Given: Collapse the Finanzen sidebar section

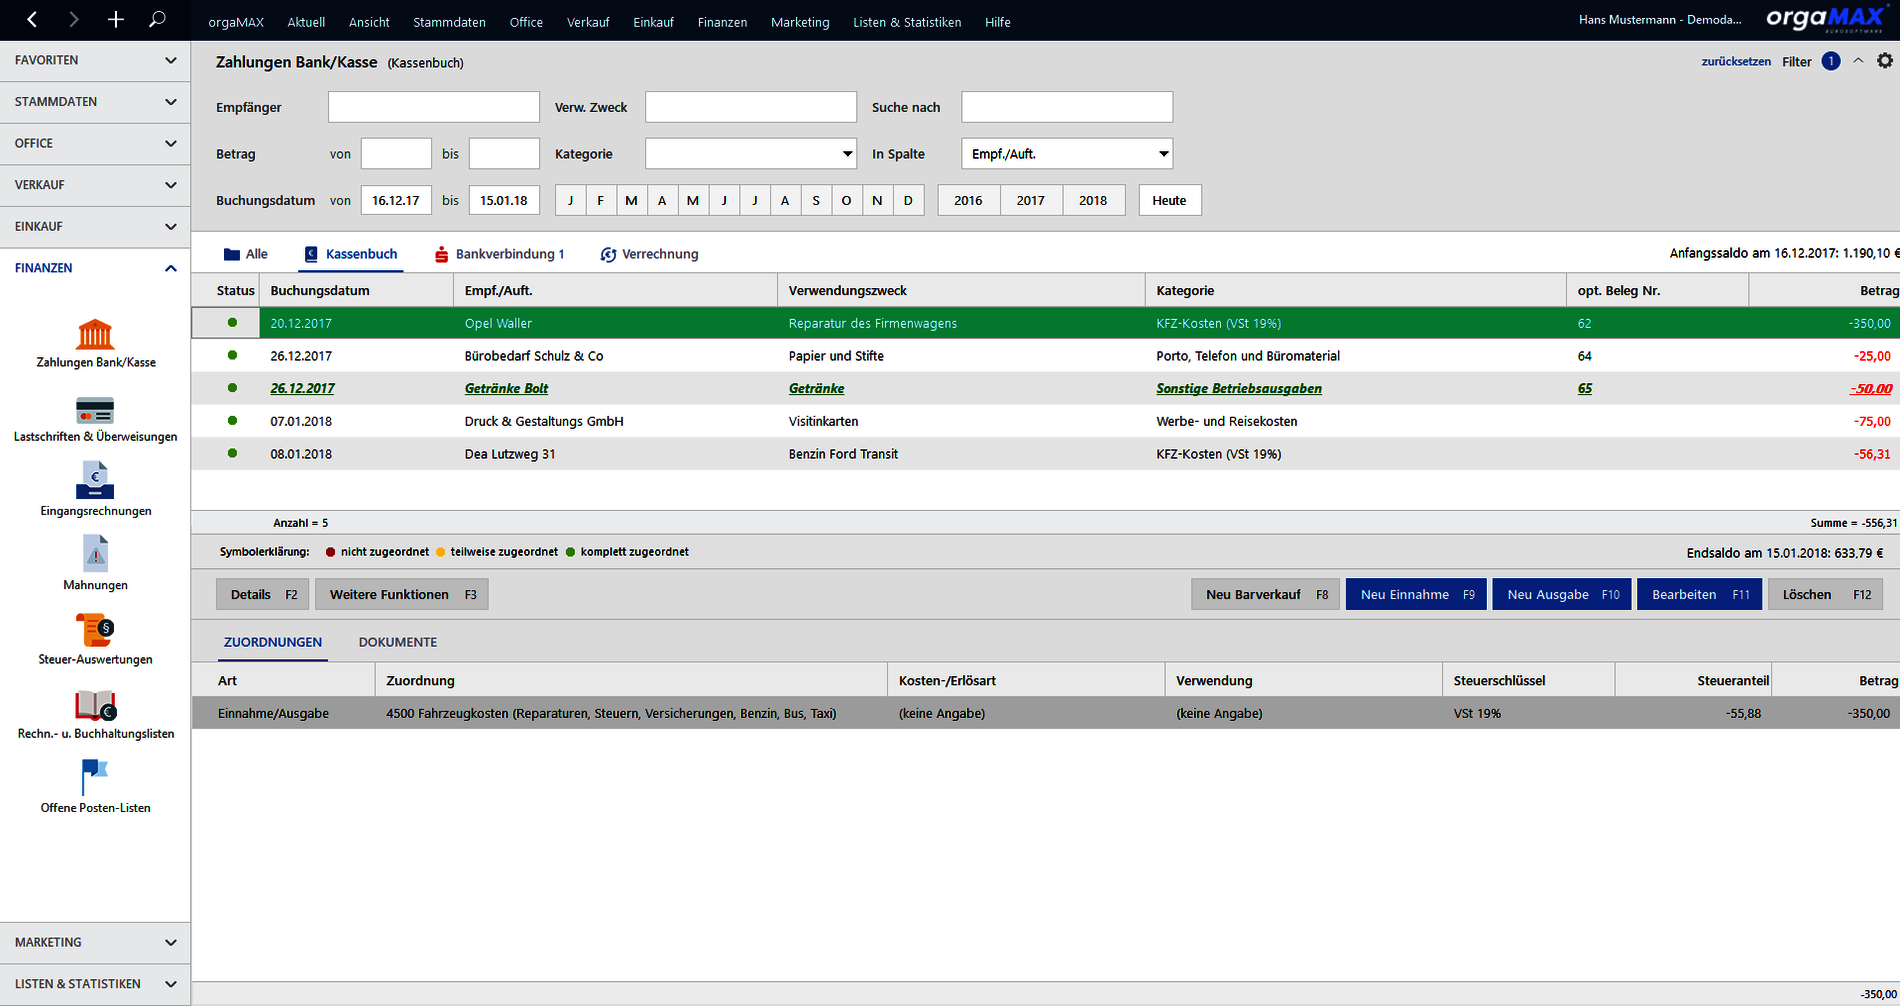Looking at the screenshot, I should tap(95, 268).
